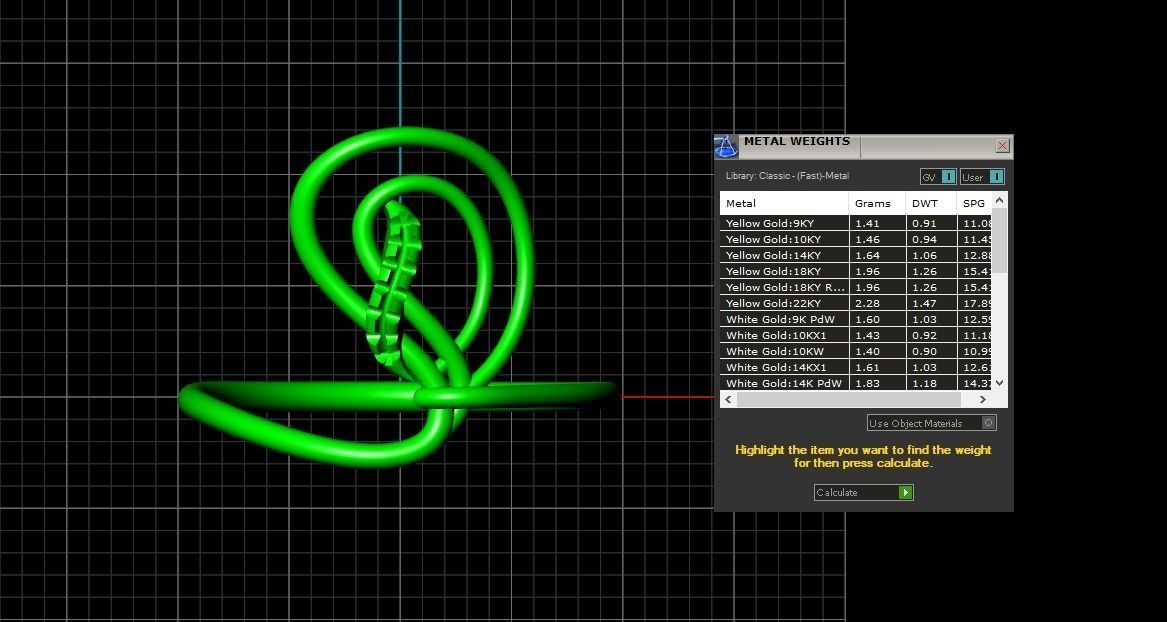The height and width of the screenshot is (622, 1167).
Task: Toggle the GV library switch
Action: pos(938,177)
